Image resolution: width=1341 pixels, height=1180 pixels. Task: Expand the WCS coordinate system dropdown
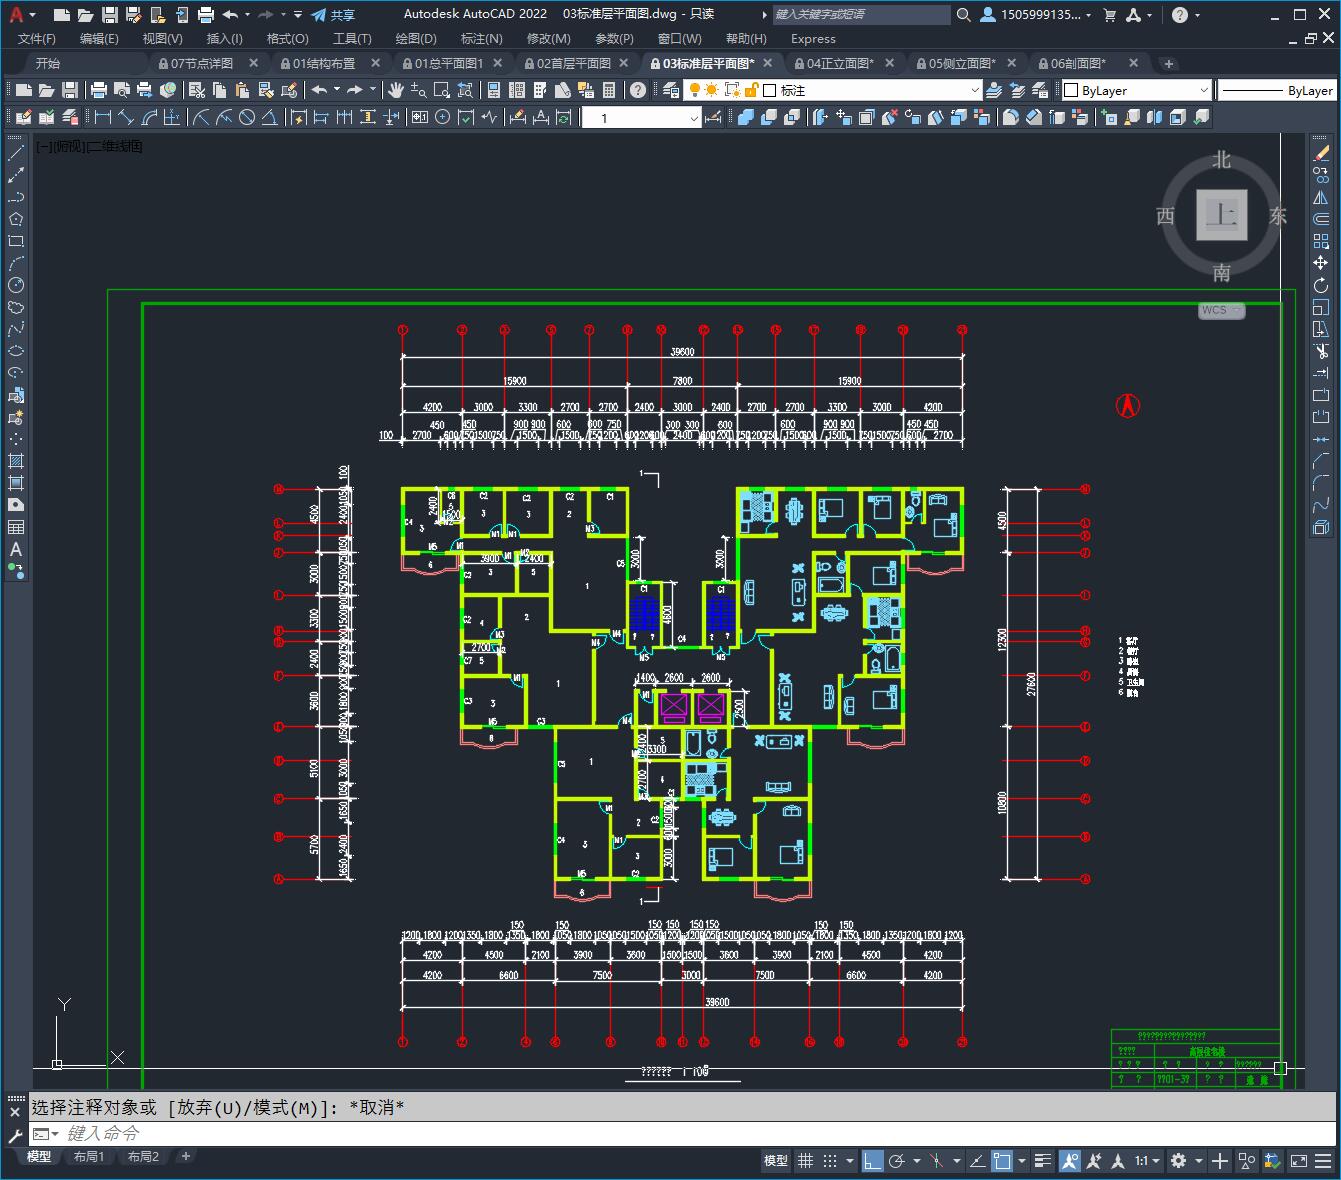click(1222, 310)
